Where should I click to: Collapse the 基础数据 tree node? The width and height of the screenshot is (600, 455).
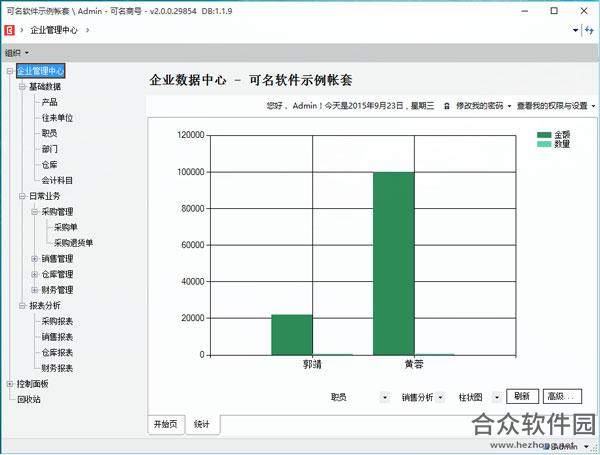click(22, 86)
